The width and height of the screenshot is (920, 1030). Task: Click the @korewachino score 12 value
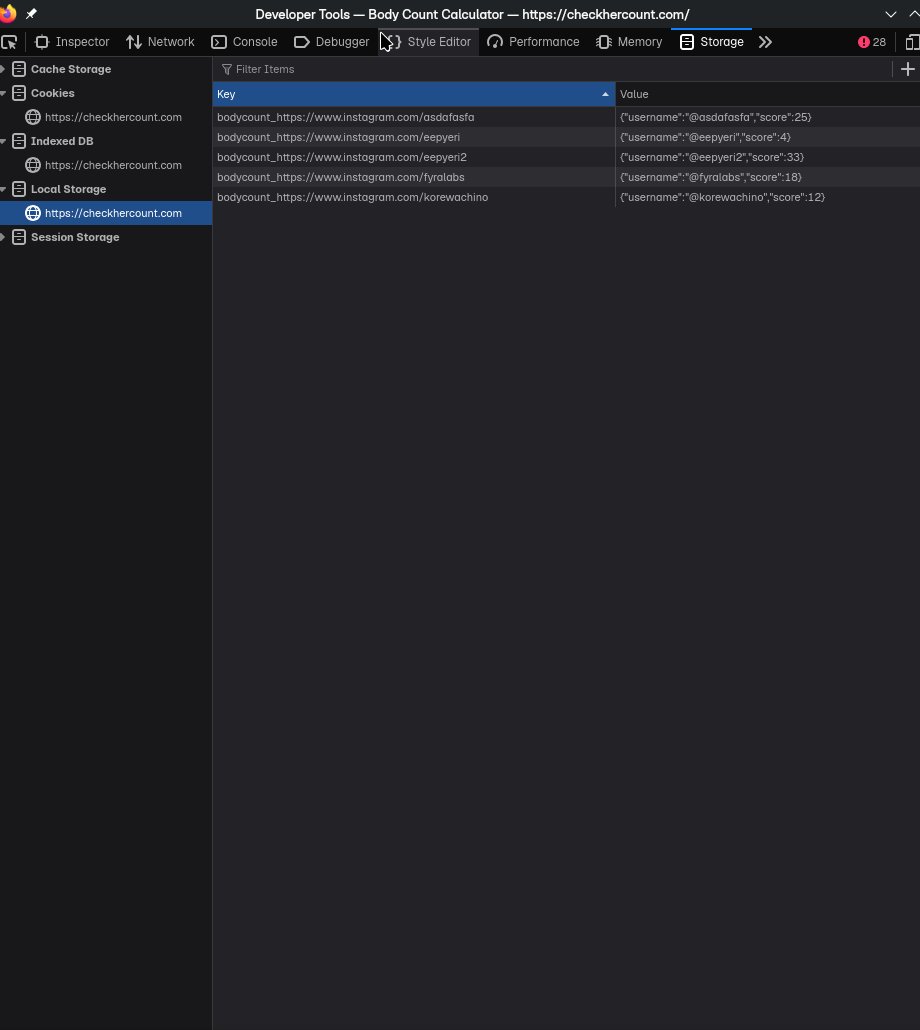(722, 197)
